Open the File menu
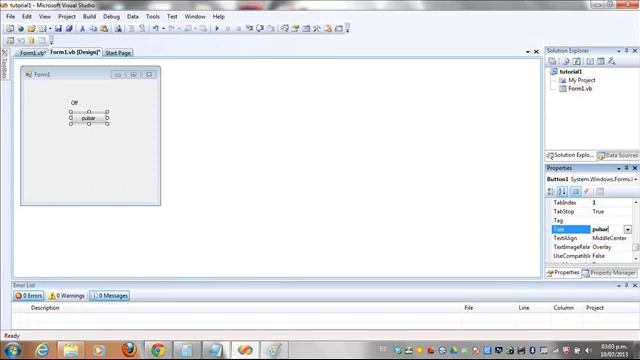The height and width of the screenshot is (360, 640). [x=11, y=17]
